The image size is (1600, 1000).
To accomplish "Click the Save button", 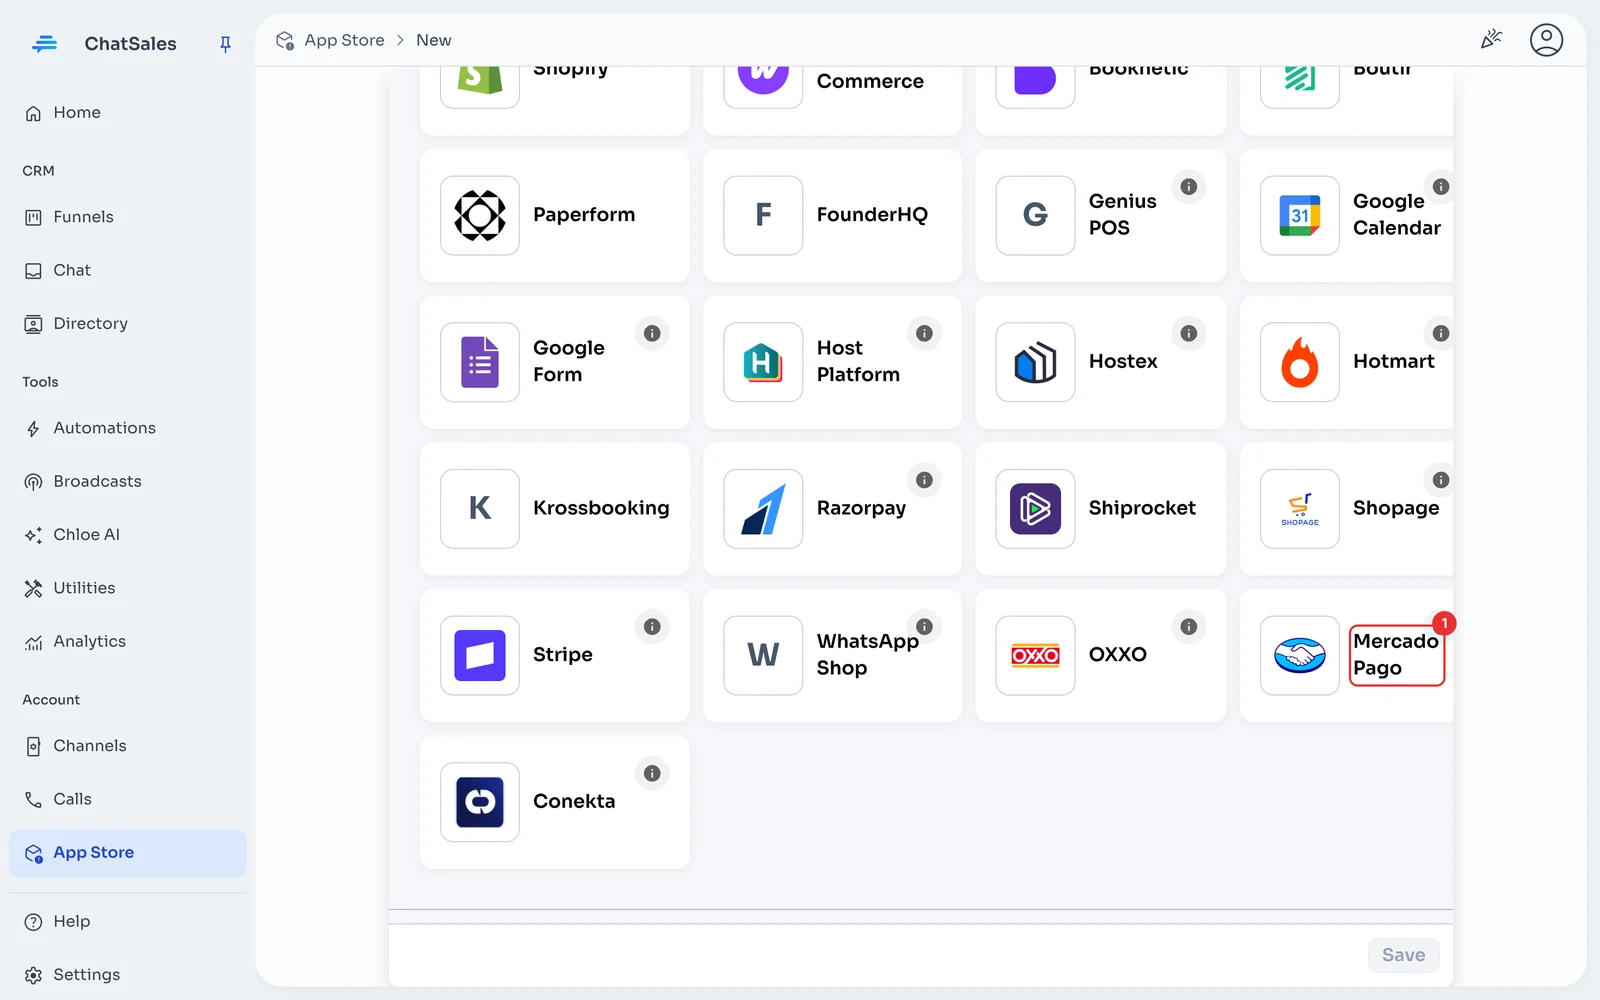I will click(1403, 955).
